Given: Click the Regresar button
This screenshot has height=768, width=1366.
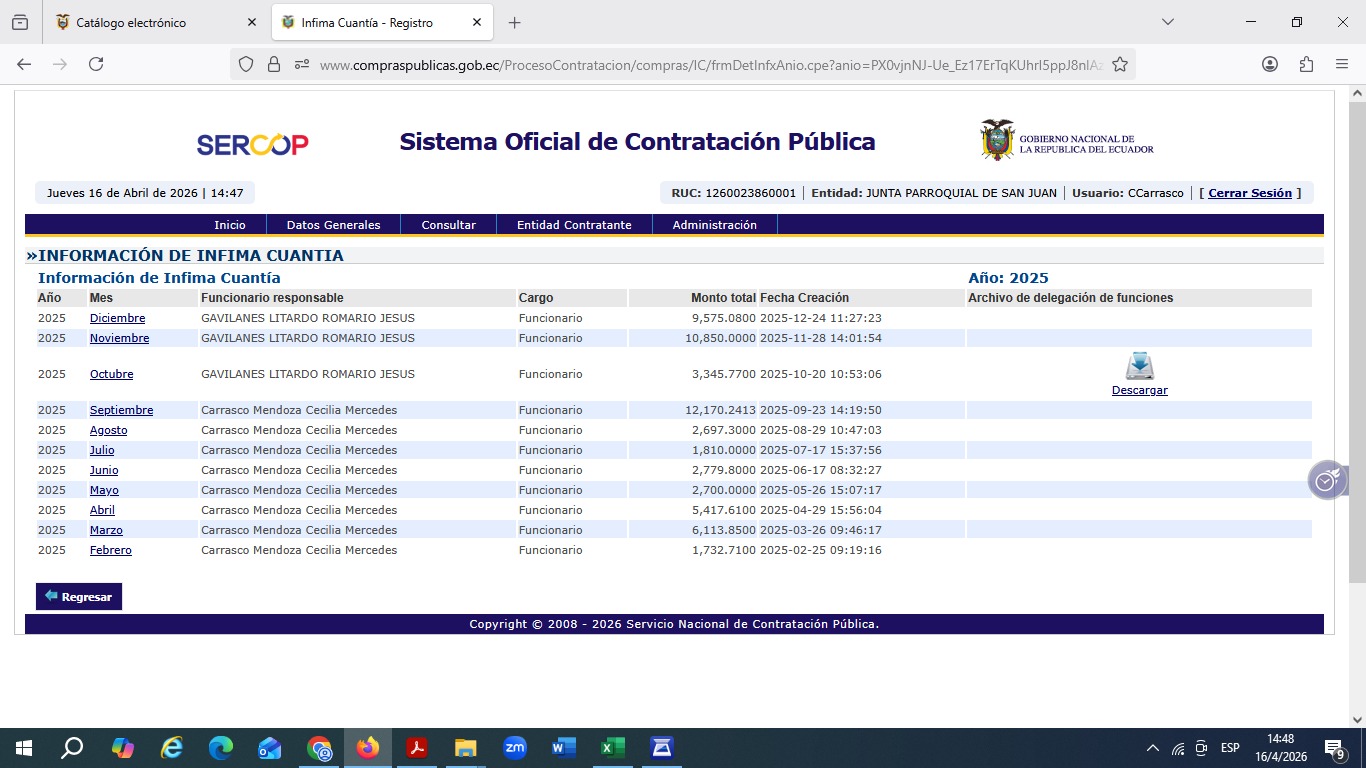Looking at the screenshot, I should [79, 597].
